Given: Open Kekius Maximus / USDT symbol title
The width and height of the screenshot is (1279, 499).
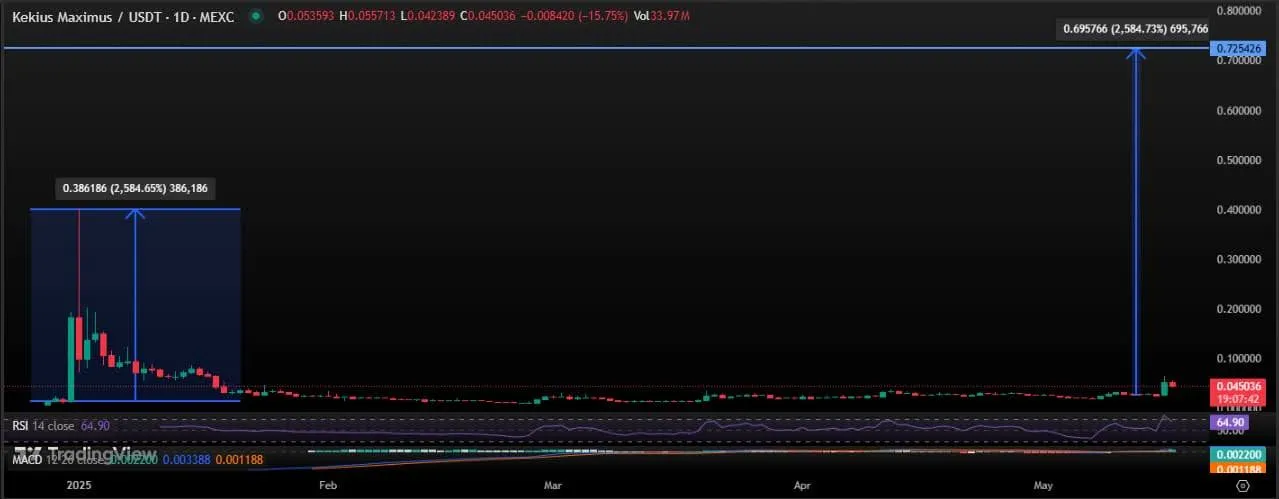Looking at the screenshot, I should (122, 17).
